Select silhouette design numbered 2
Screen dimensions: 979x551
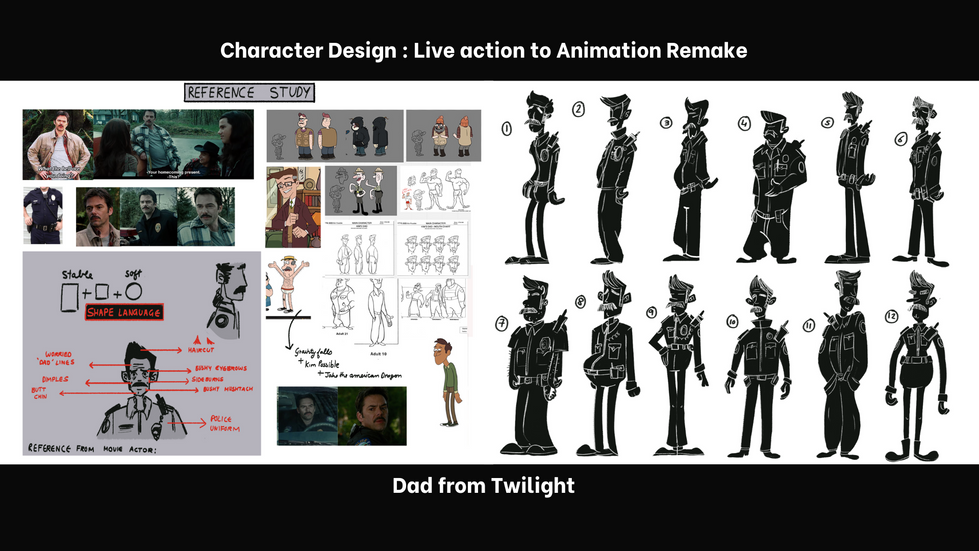(x=614, y=179)
